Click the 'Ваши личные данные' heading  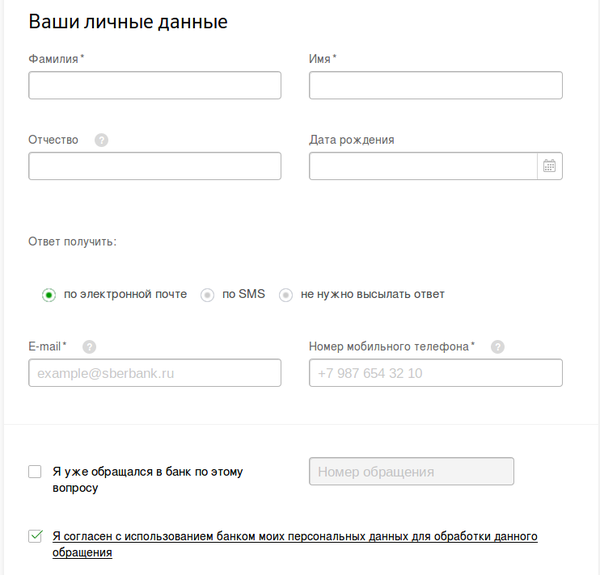(128, 22)
